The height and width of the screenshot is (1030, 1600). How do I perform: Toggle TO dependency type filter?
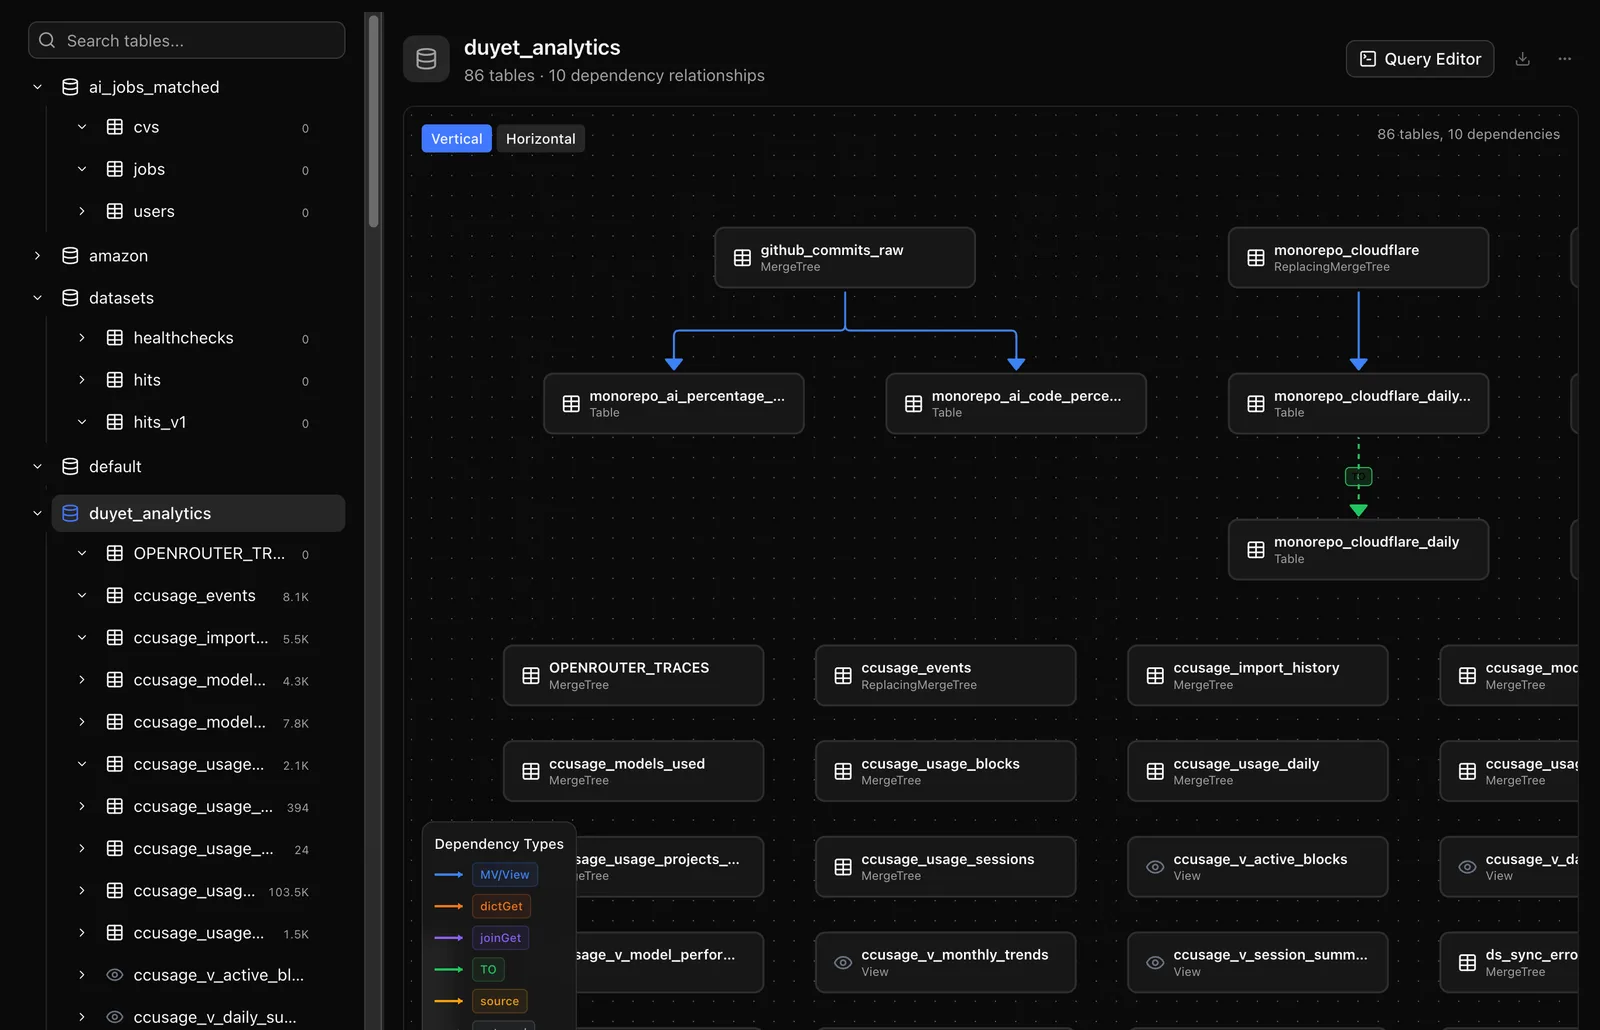point(488,969)
